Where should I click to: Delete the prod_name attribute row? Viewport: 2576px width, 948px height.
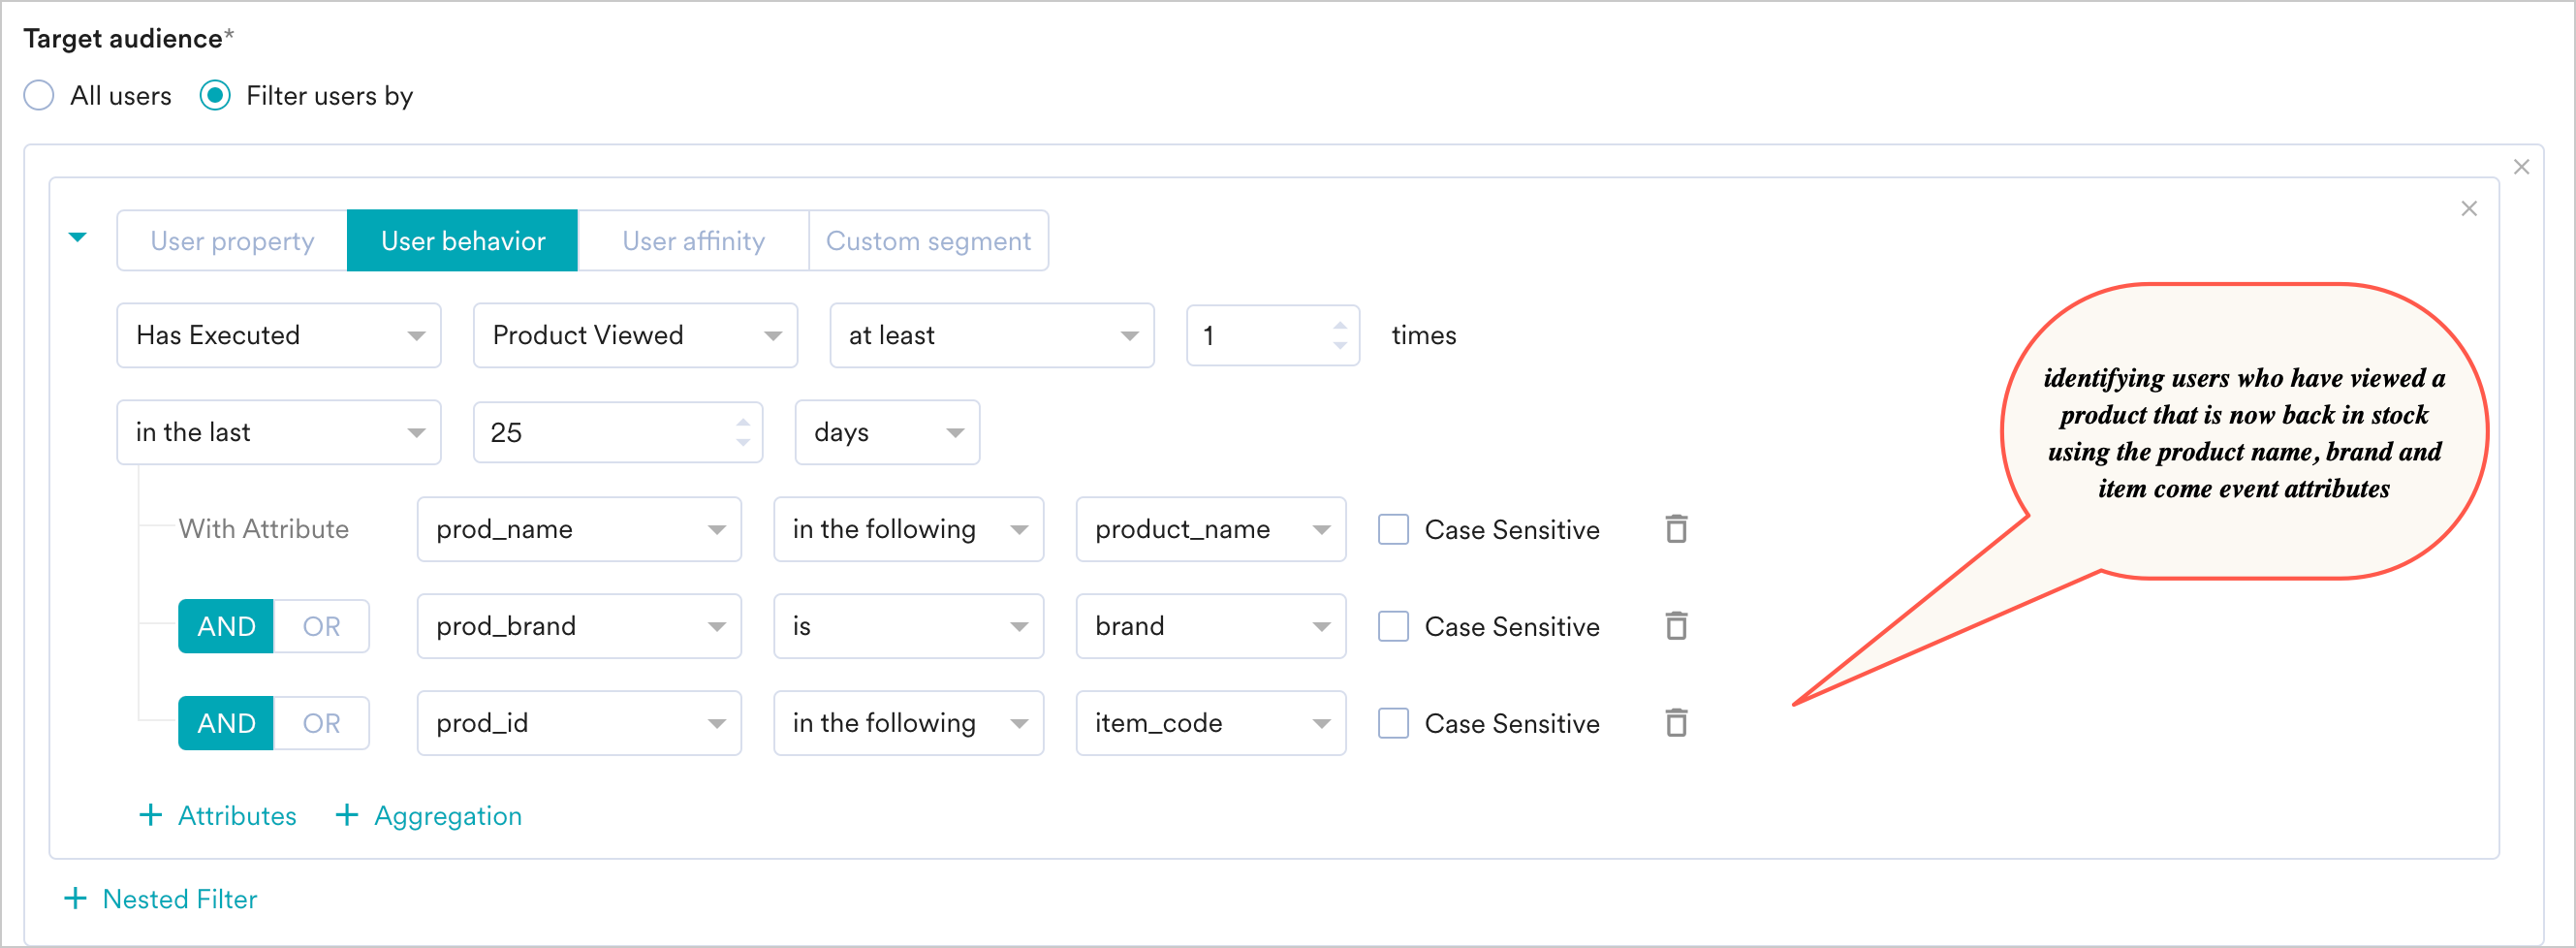tap(1676, 529)
